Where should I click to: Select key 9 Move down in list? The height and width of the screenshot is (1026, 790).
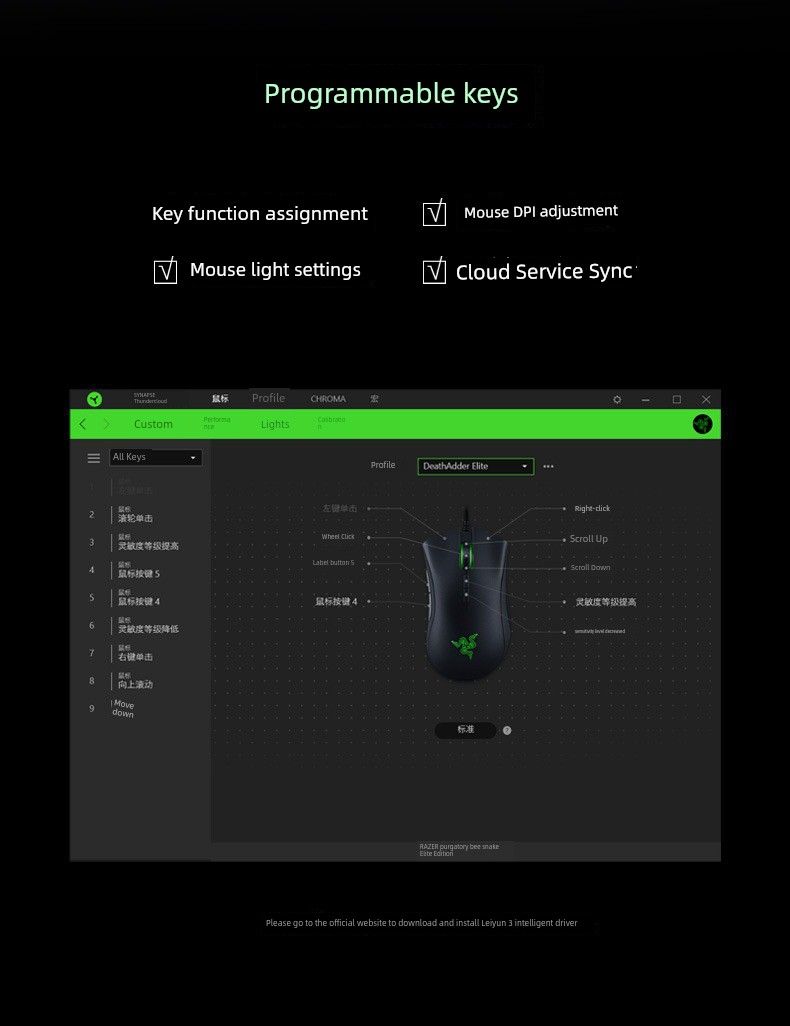point(123,709)
